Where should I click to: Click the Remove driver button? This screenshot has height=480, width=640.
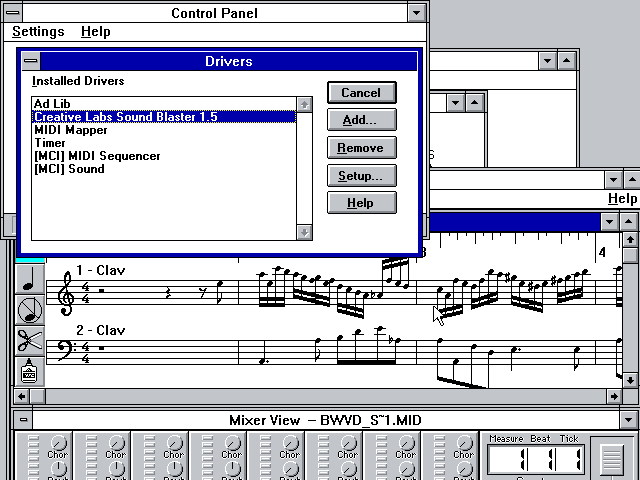tap(362, 148)
